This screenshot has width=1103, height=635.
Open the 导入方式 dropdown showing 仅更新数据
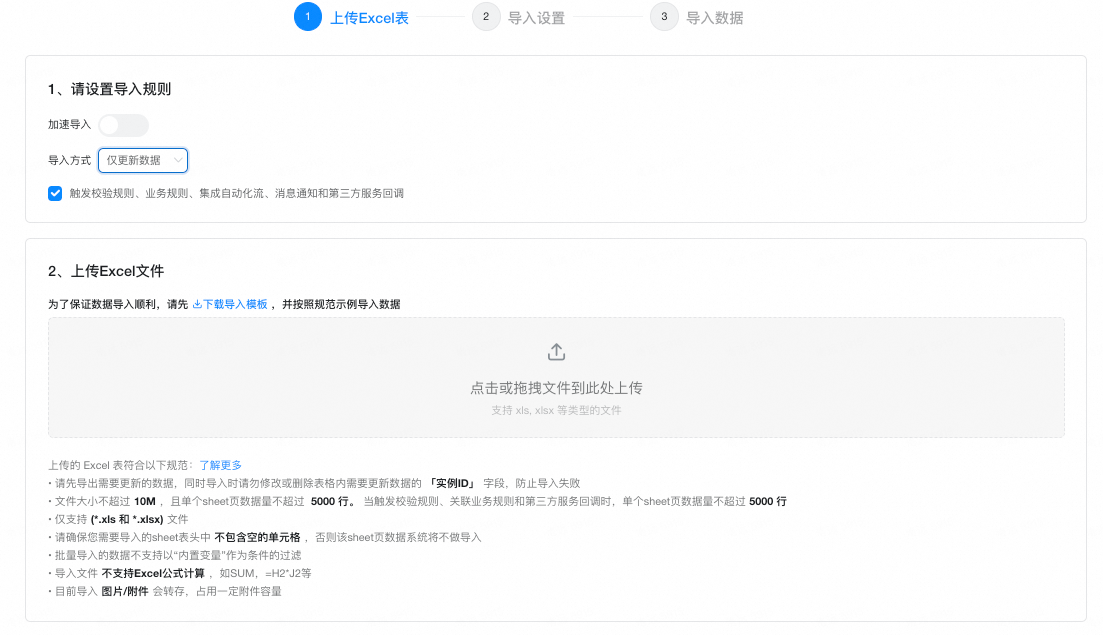click(142, 160)
